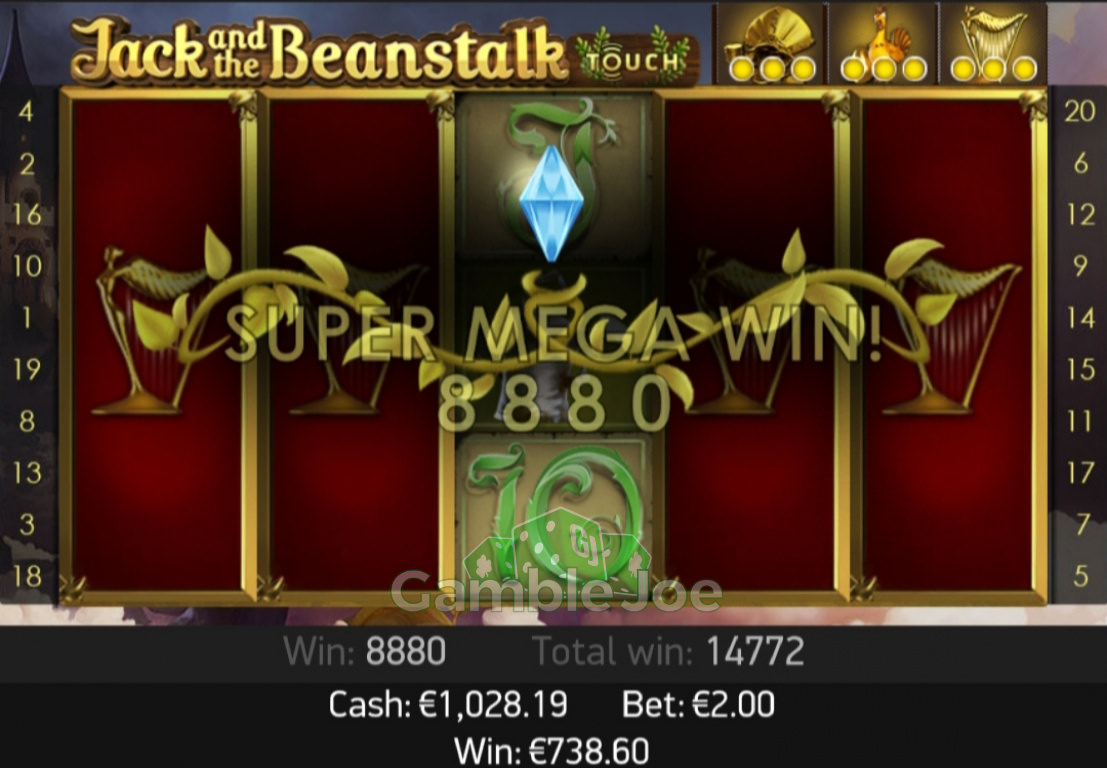The width and height of the screenshot is (1107, 768).
Task: Tap the Cash €1,028.19 balance
Action: coord(448,704)
